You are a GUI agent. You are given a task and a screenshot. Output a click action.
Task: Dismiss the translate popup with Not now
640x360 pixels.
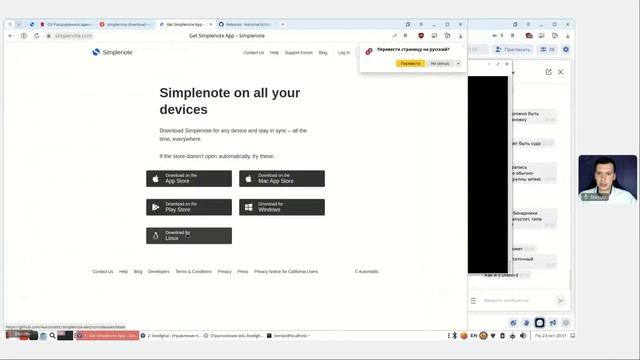[440, 63]
